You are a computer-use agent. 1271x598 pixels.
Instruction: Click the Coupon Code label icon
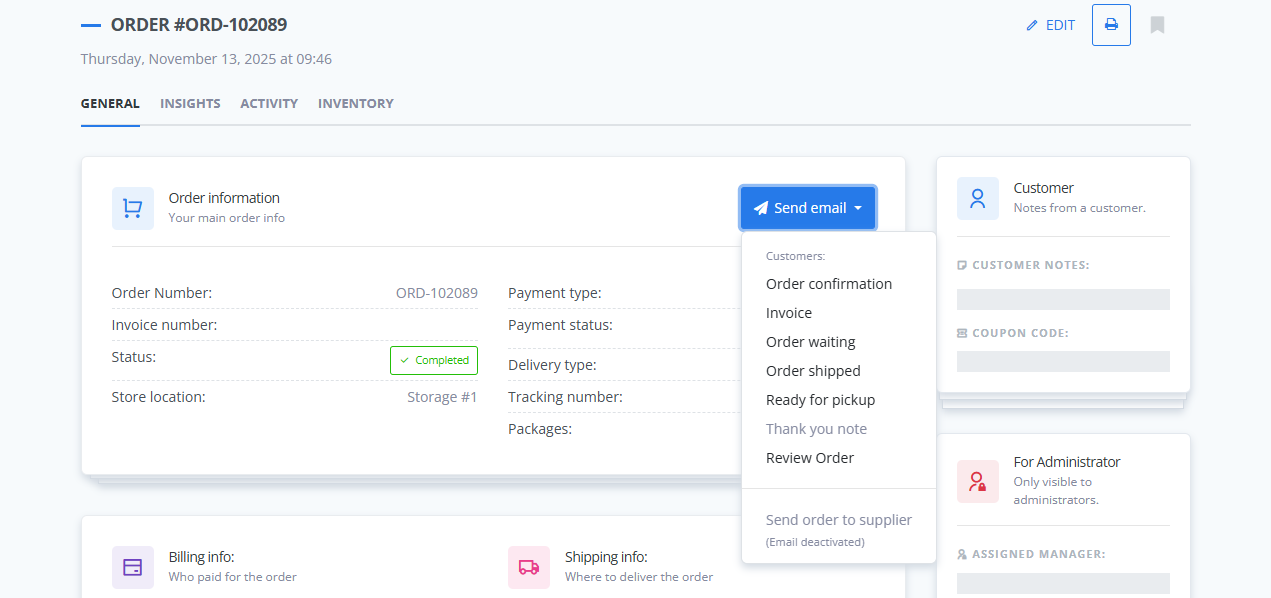coord(961,332)
